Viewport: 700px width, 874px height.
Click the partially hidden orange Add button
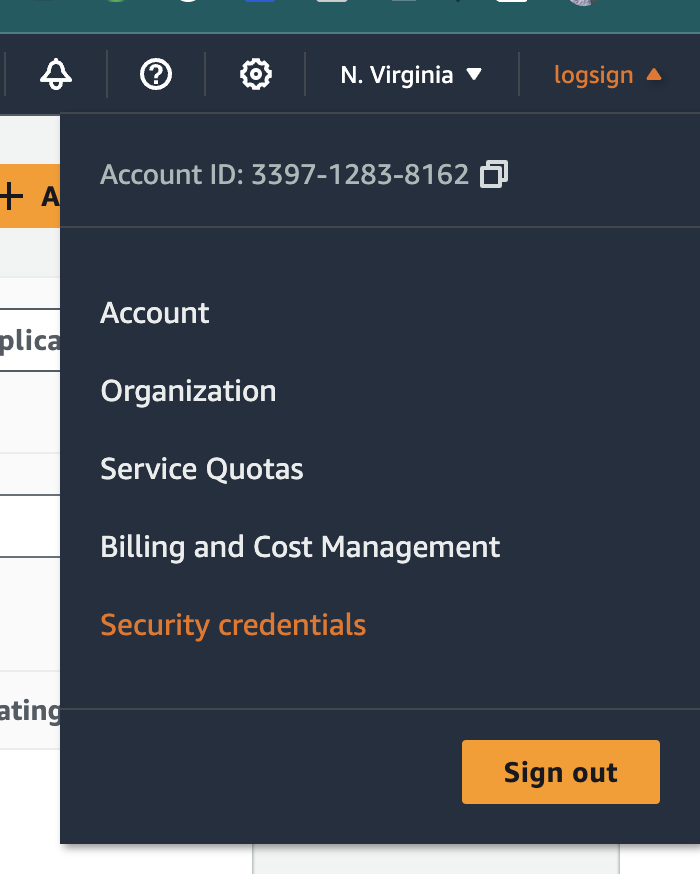coord(30,196)
